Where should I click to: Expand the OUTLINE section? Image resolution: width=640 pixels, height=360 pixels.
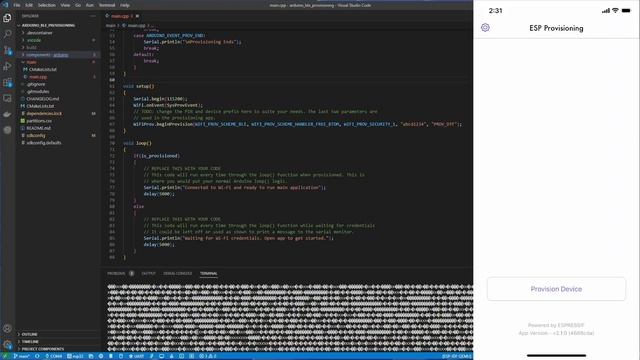[57, 334]
